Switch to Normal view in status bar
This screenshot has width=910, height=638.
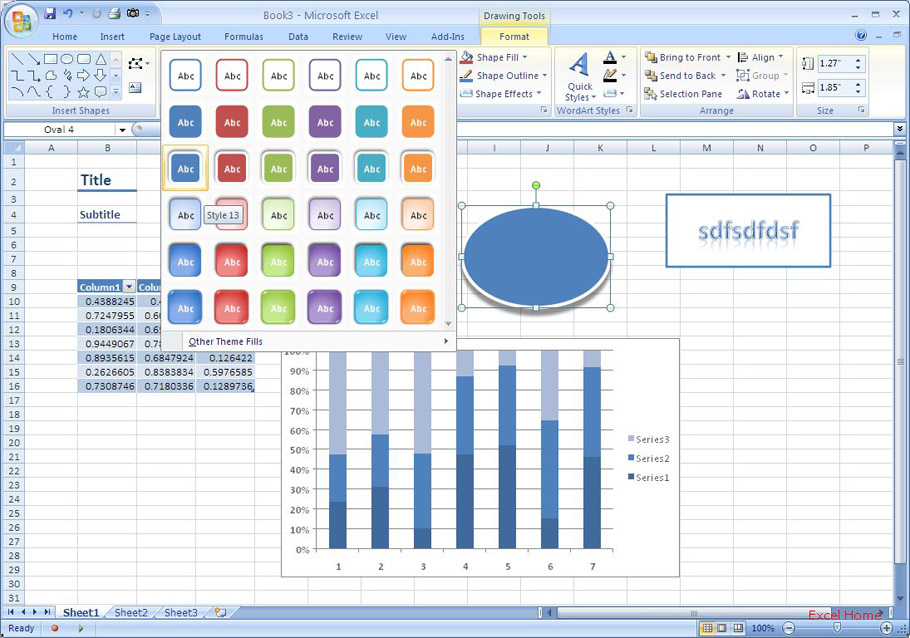(x=708, y=628)
